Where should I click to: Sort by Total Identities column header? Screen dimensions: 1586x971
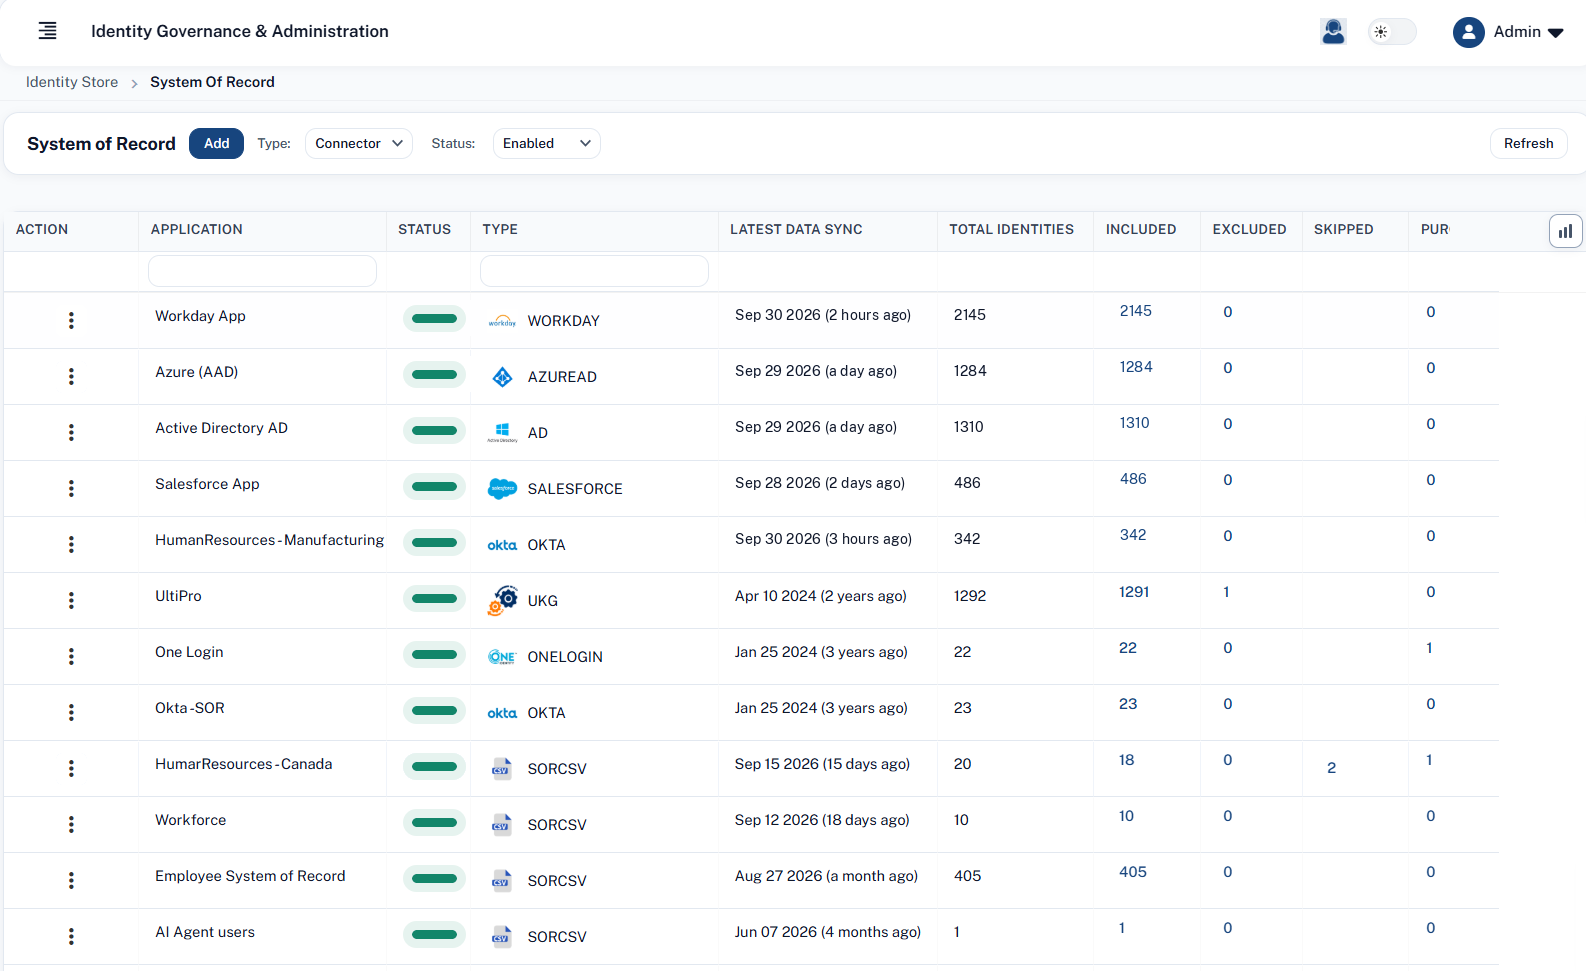click(1011, 229)
